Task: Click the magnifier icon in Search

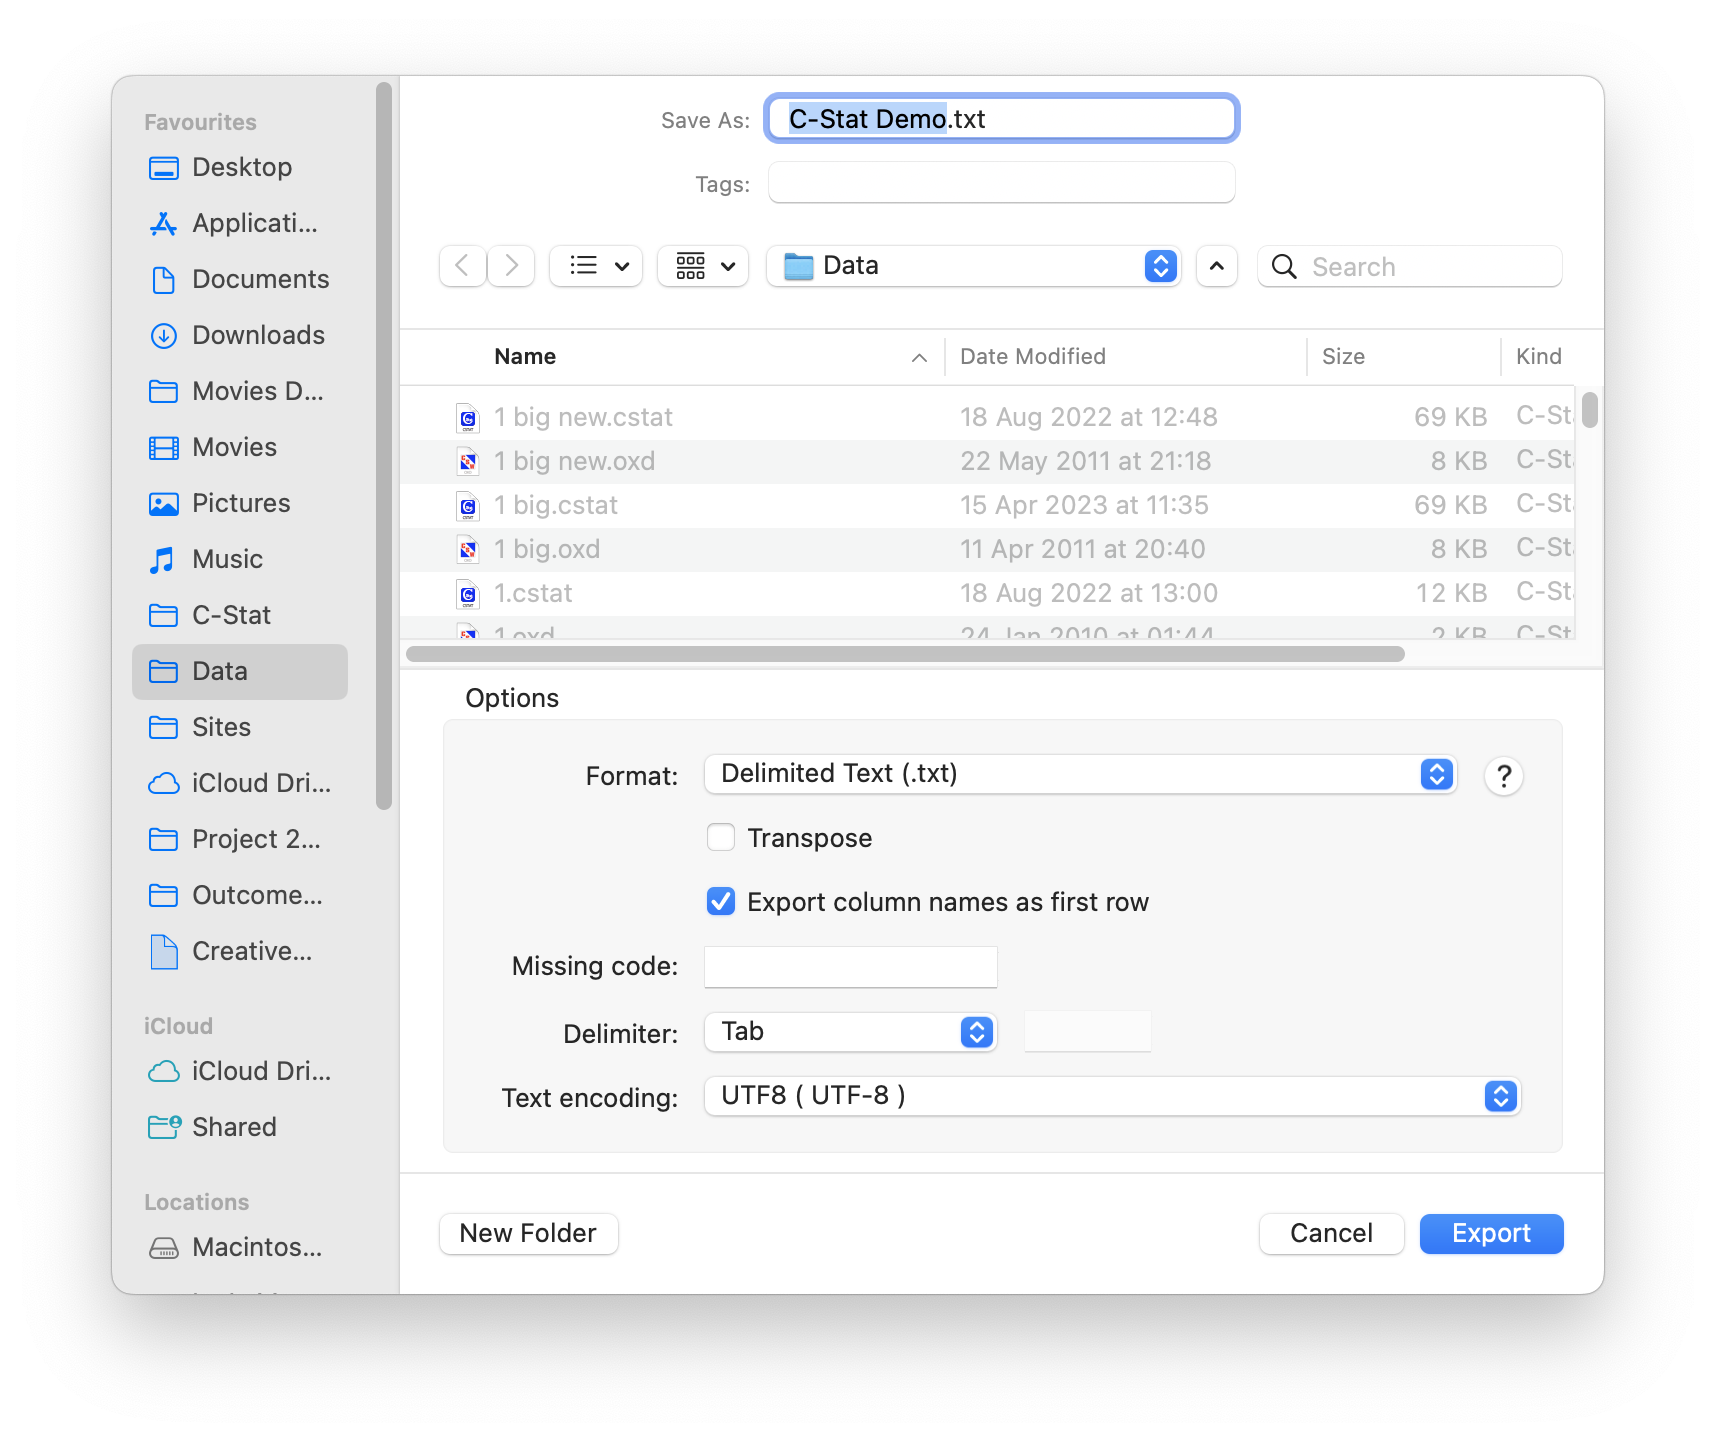Action: coord(1284,267)
